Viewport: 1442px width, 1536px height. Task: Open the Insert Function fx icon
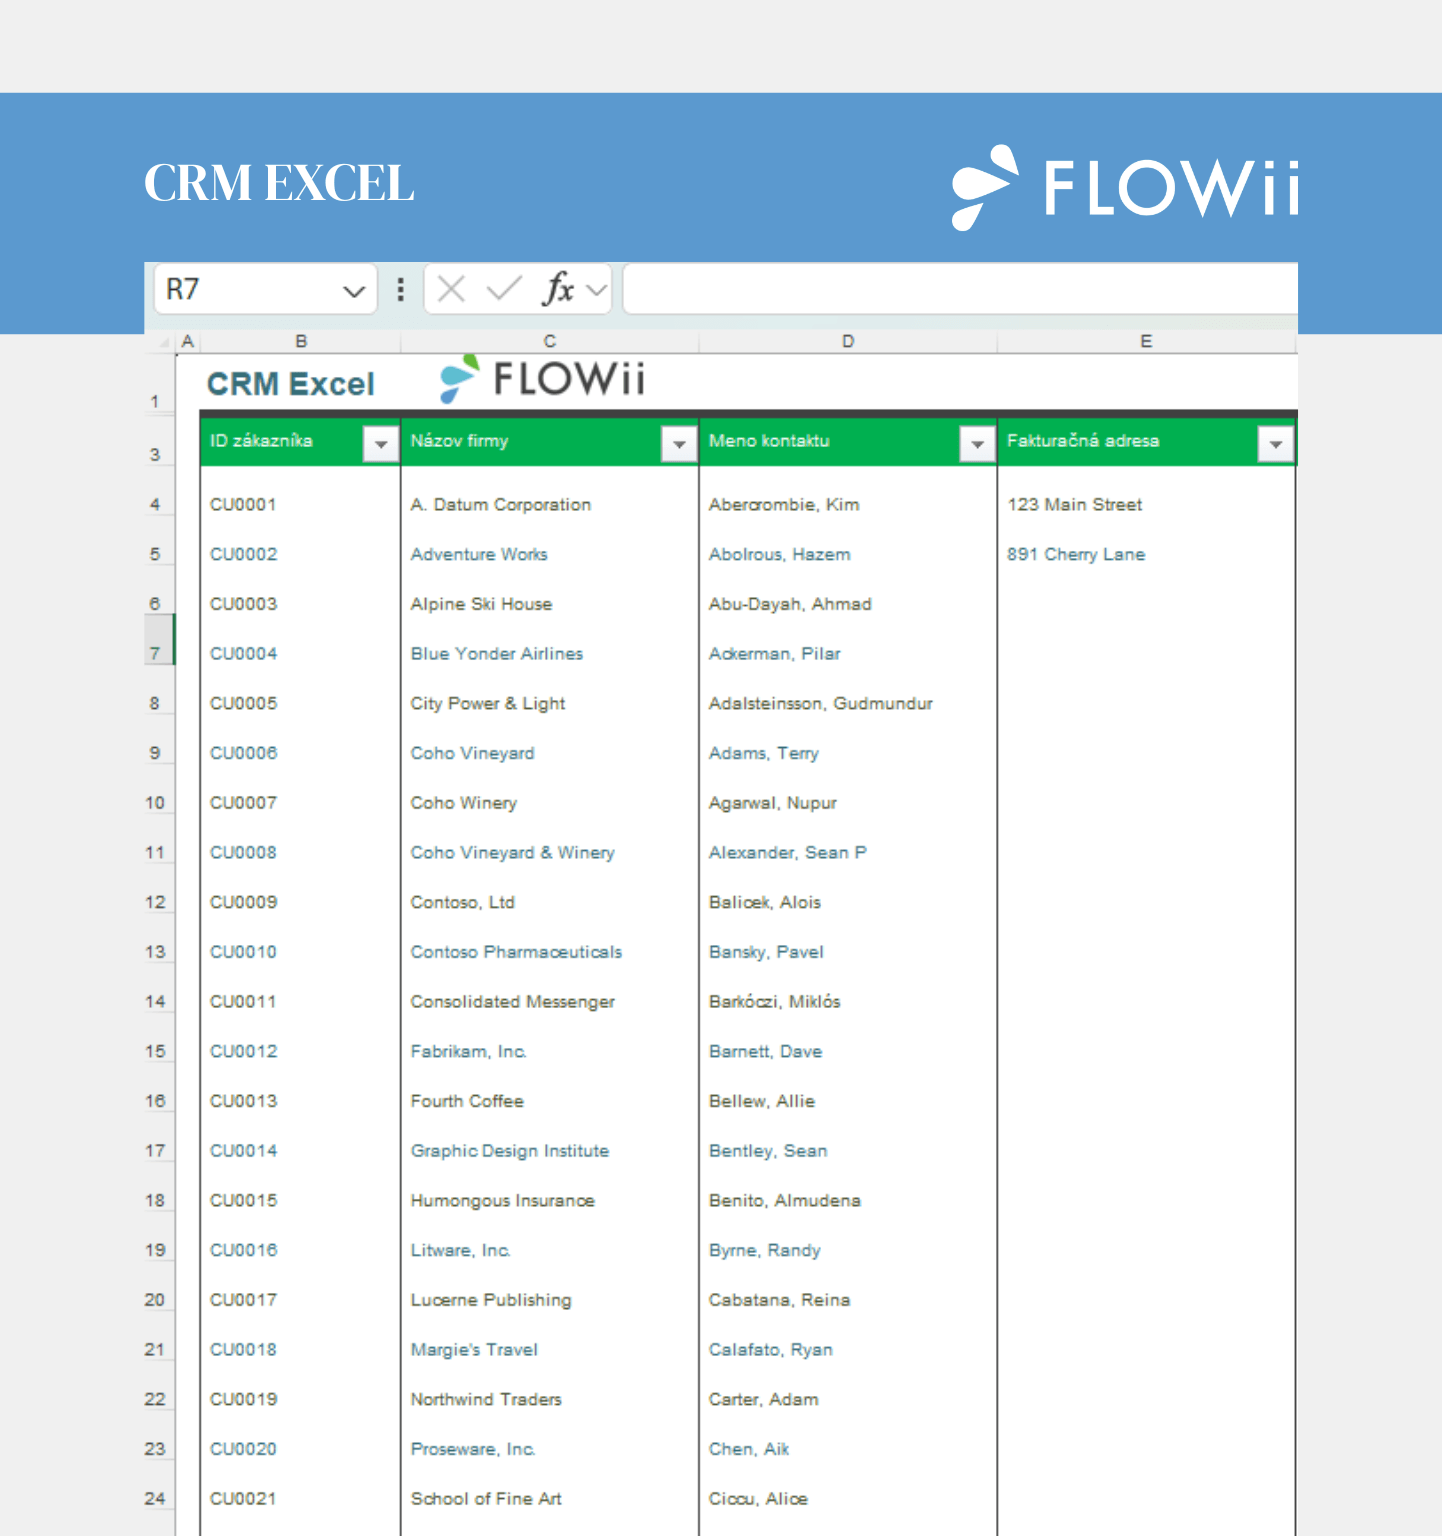tap(558, 289)
